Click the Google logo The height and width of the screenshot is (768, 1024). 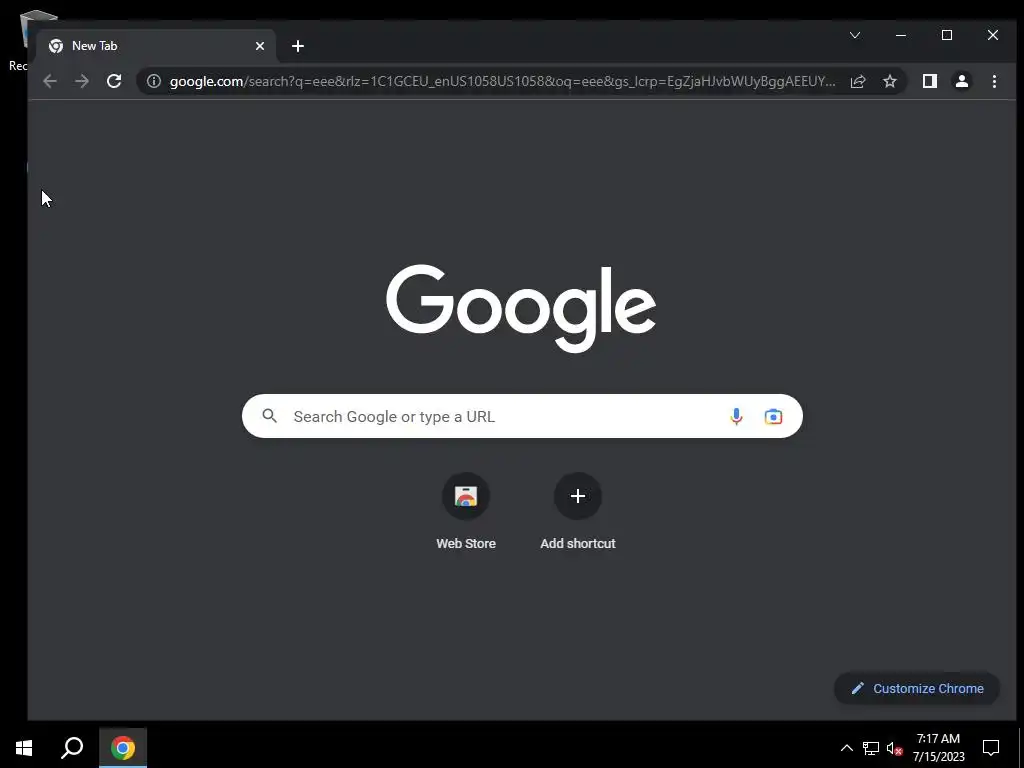pyautogui.click(x=521, y=308)
